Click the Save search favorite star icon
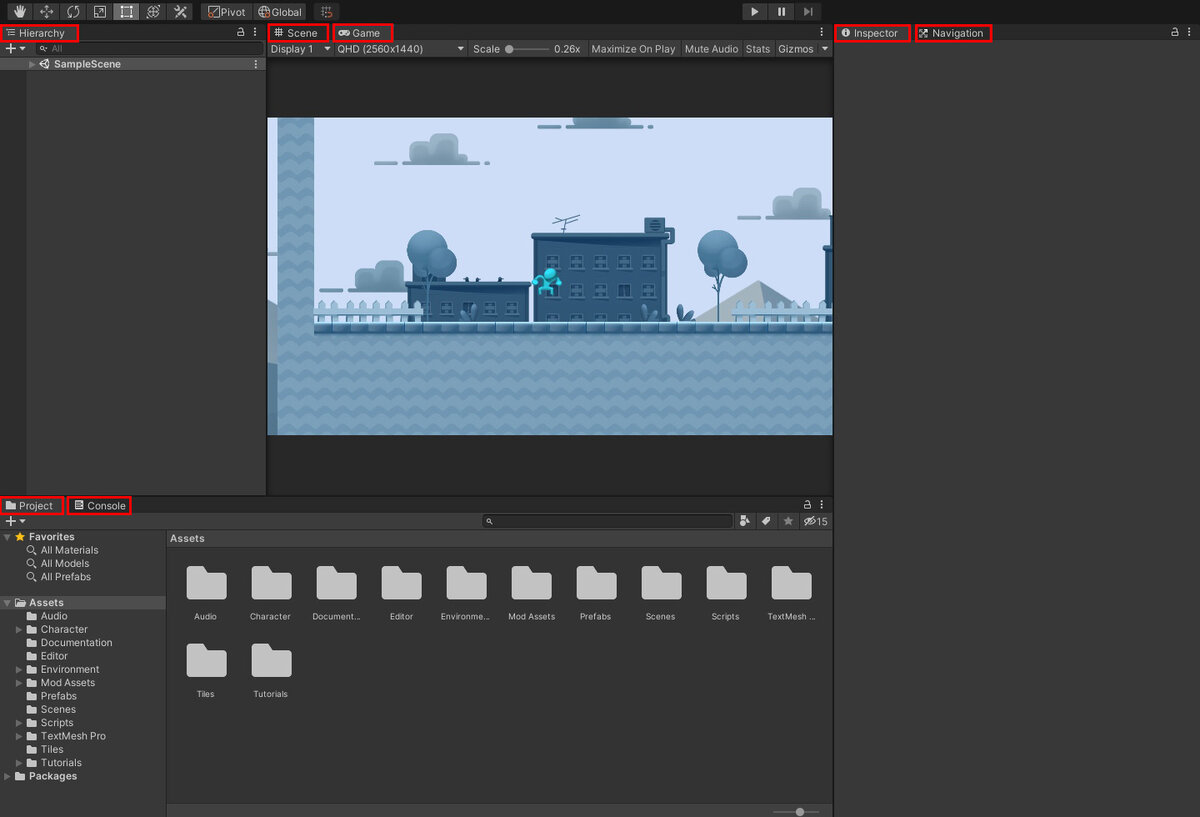This screenshot has height=817, width=1200. 788,521
